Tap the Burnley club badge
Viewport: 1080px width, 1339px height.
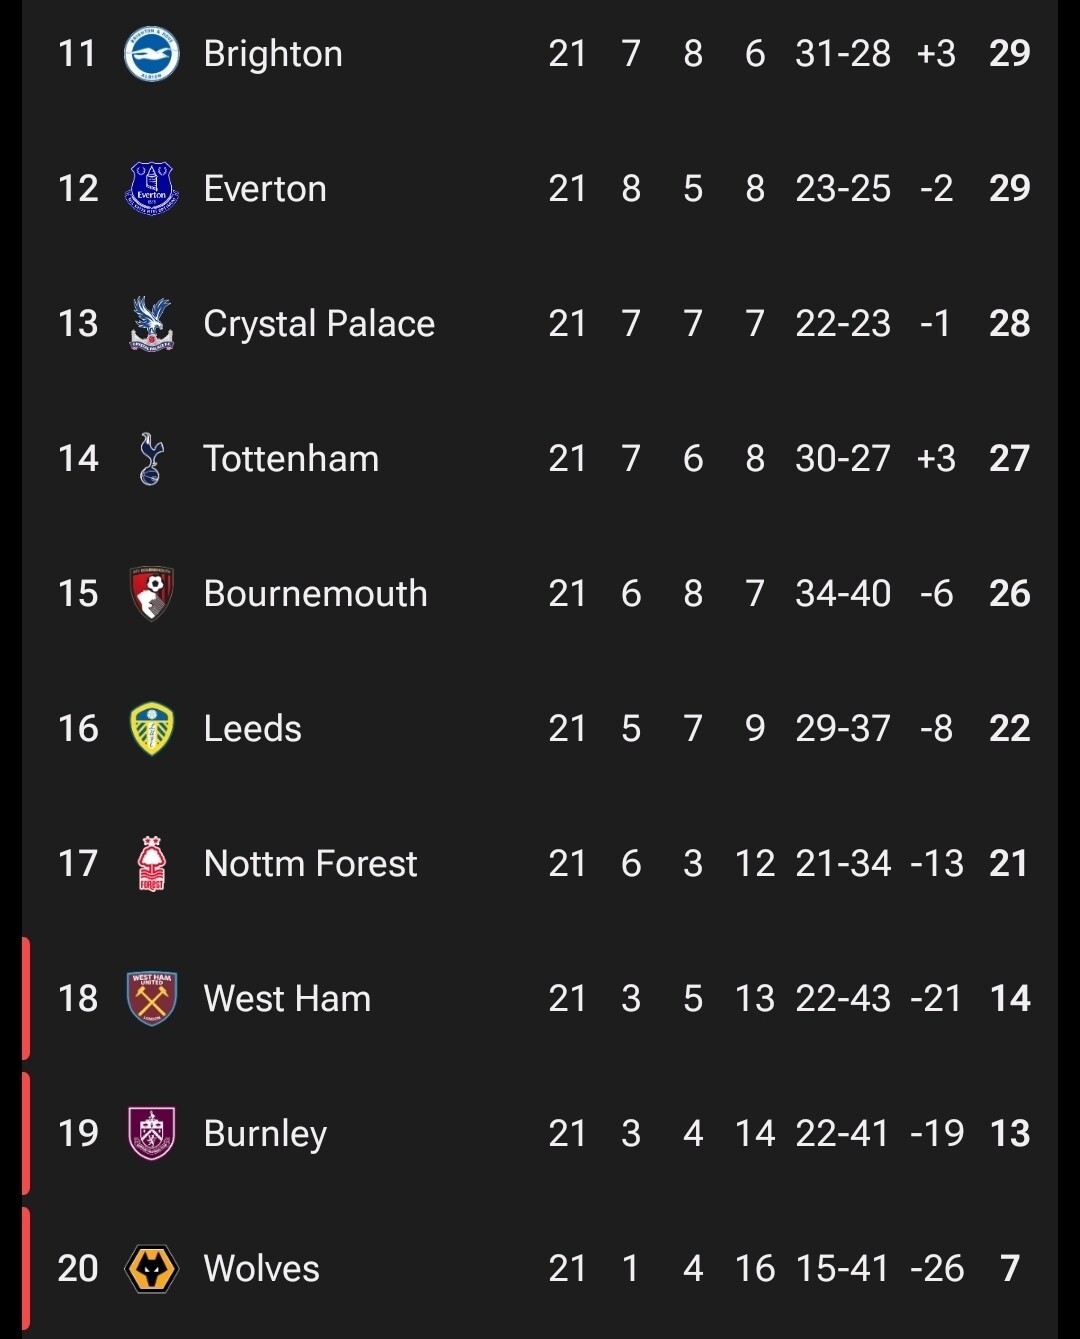[151, 1133]
